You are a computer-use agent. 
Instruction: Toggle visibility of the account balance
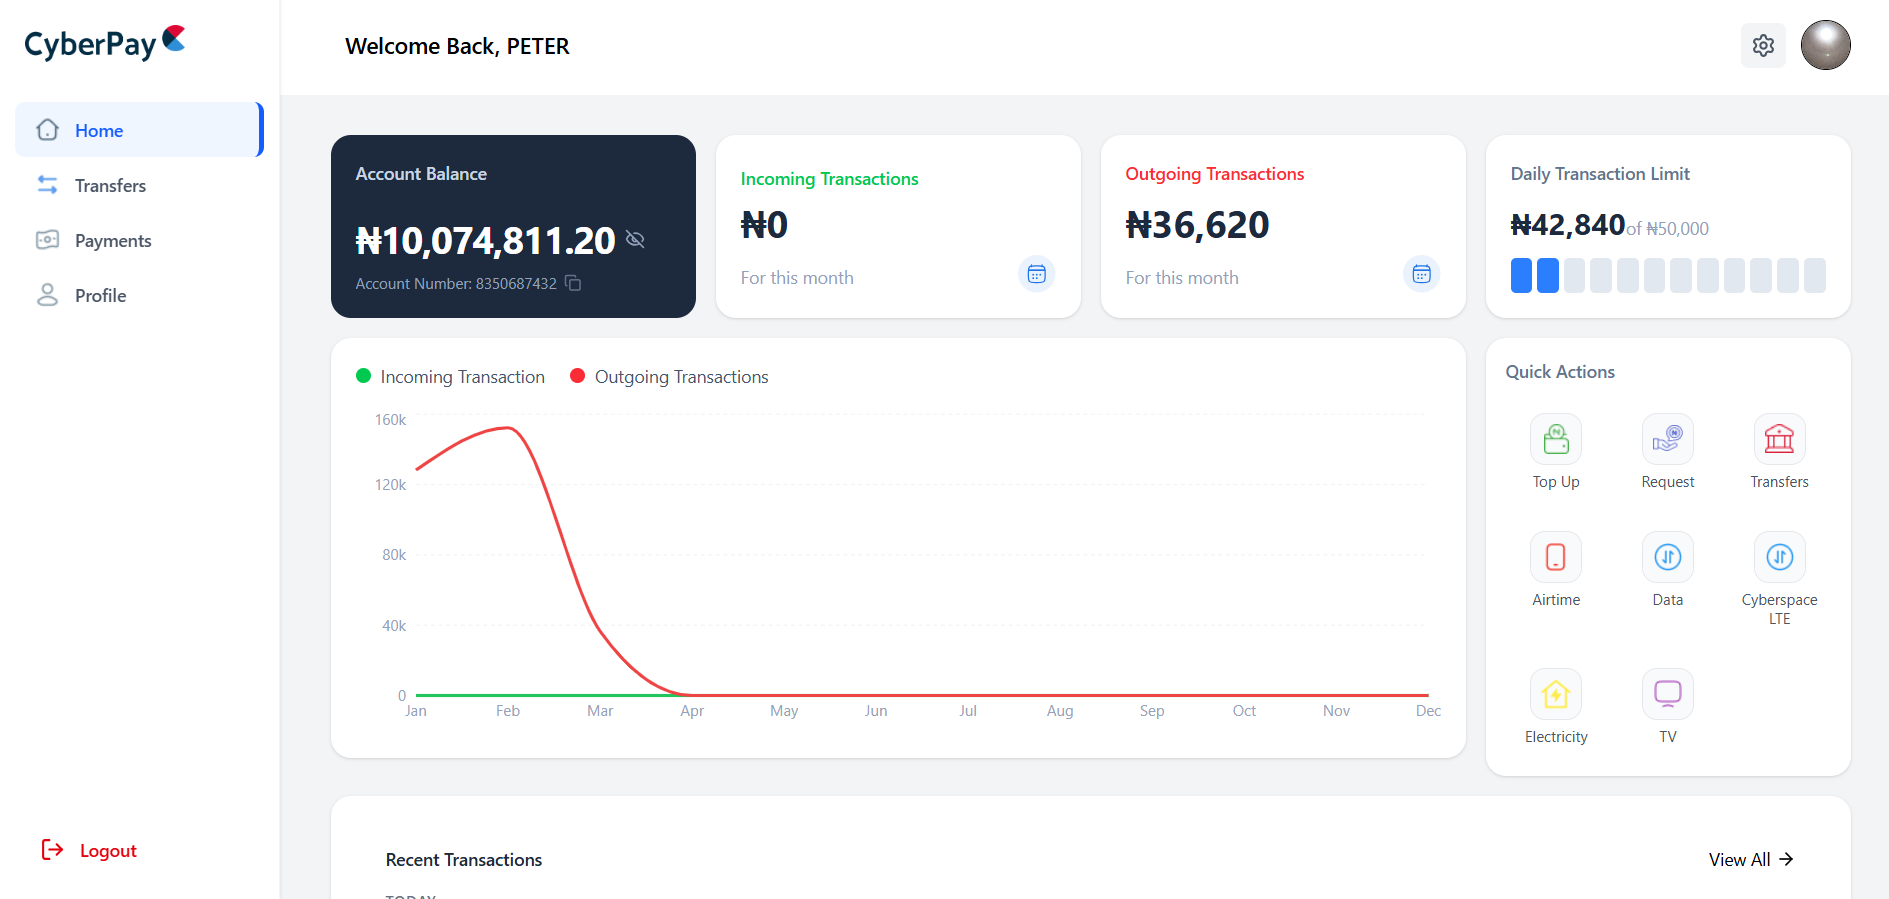point(636,239)
